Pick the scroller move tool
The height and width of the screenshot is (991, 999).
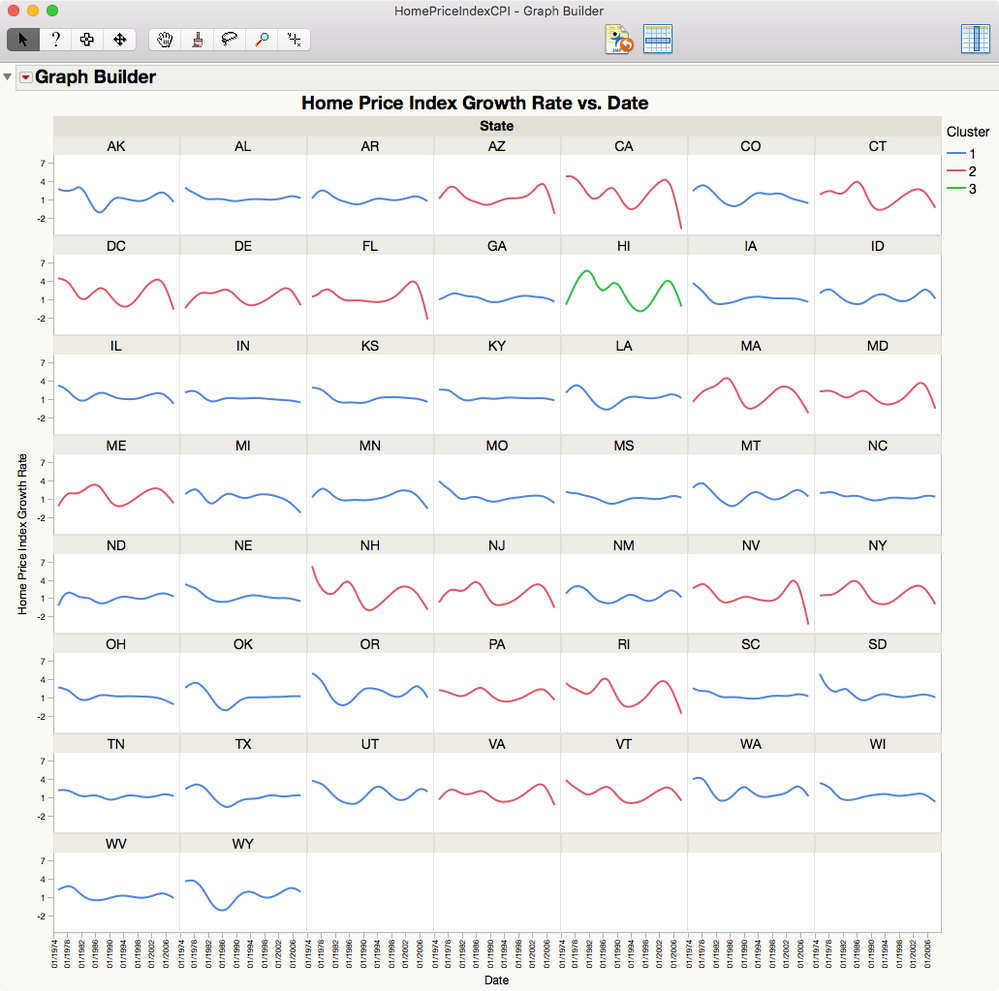pos(120,40)
